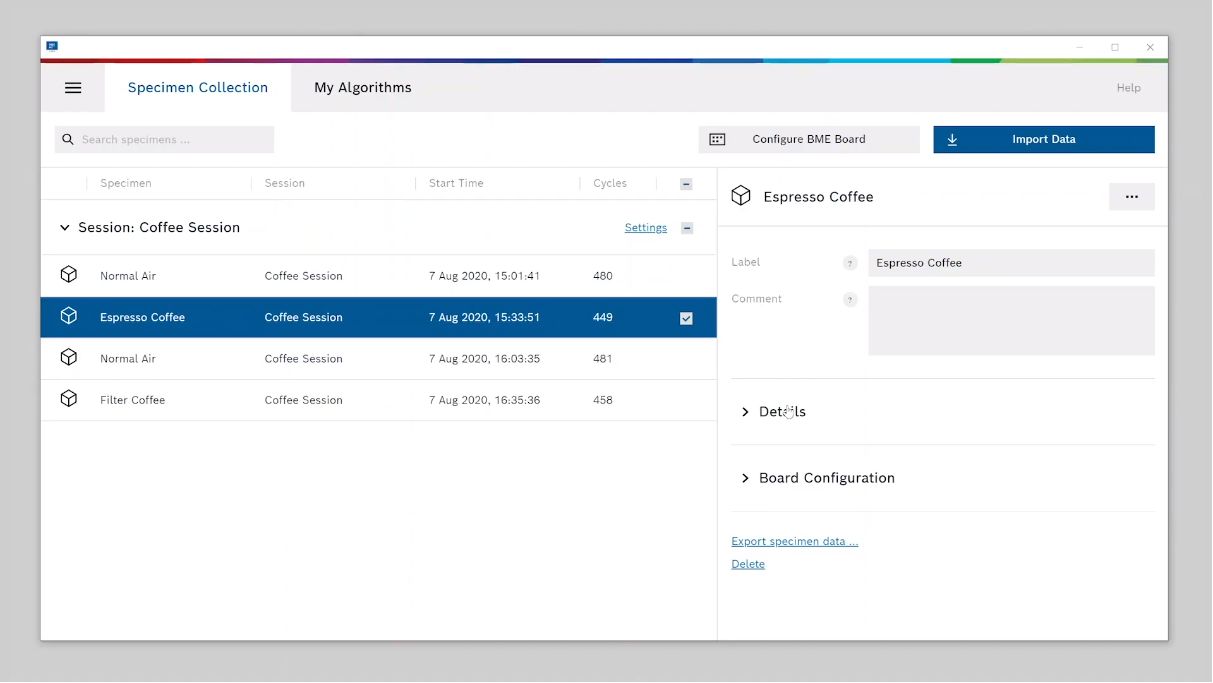Click the Comment help question mark icon
The image size is (1213, 683).
(x=850, y=299)
